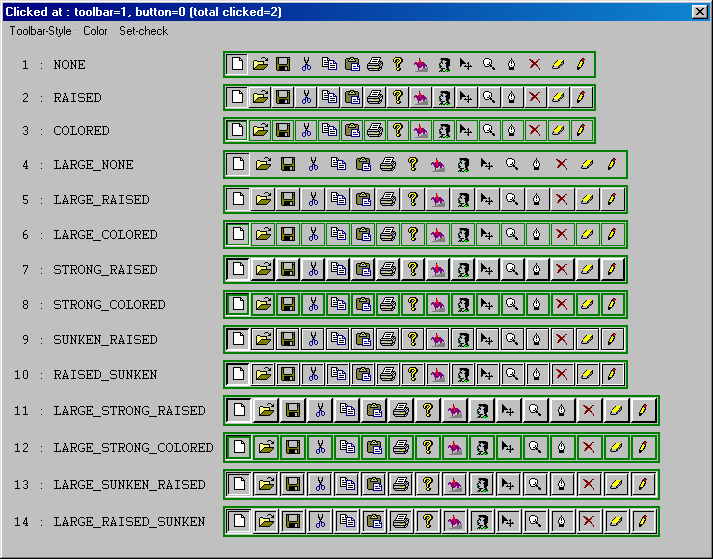Open the Toolbar-Style menu
This screenshot has height=559, width=713.
(40, 31)
